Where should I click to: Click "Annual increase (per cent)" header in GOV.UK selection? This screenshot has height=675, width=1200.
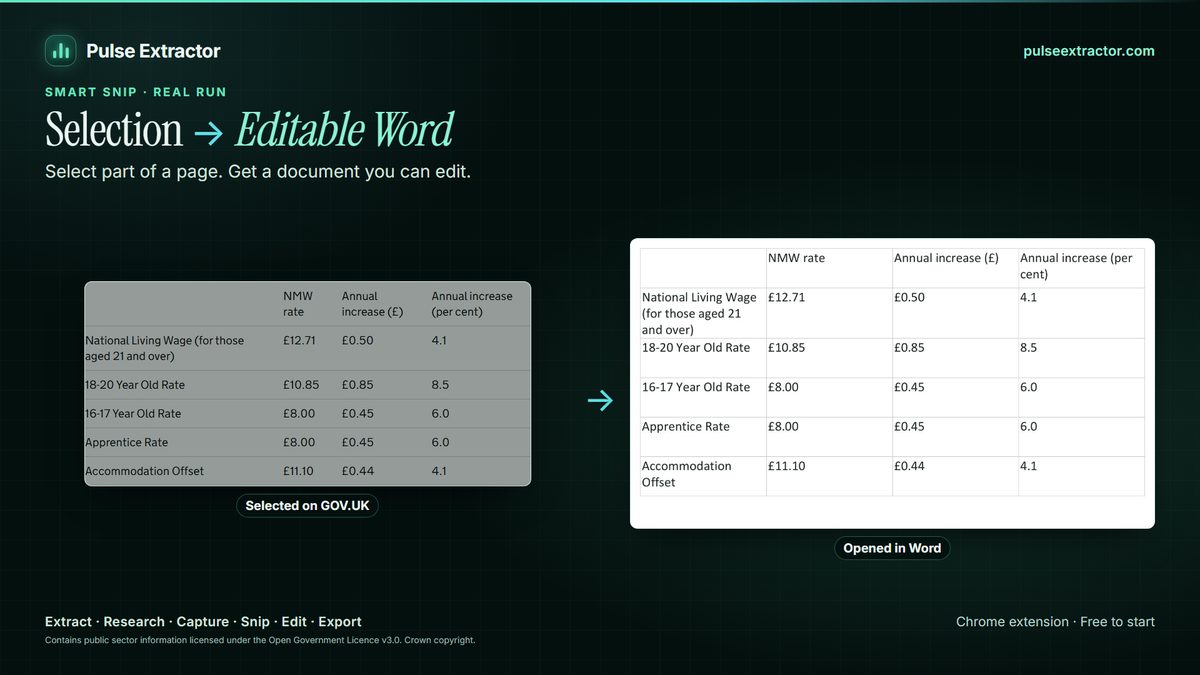pos(471,304)
